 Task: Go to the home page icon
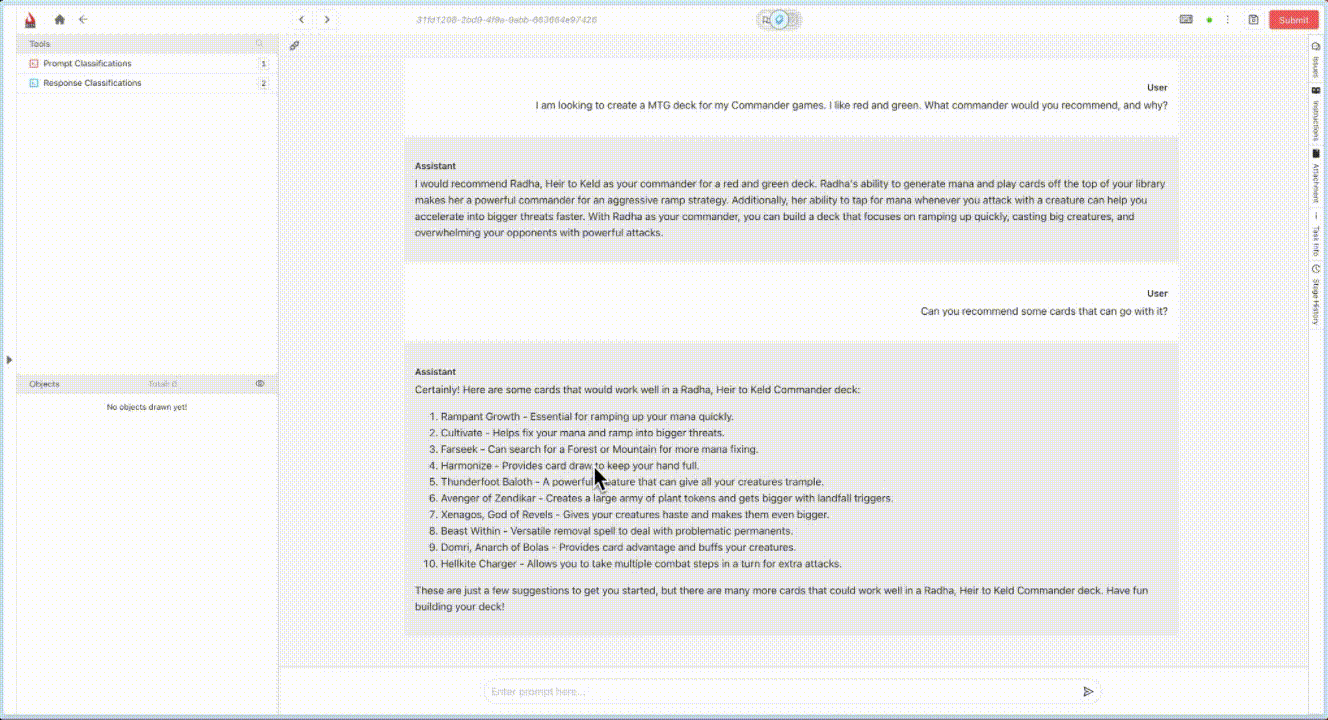(60, 19)
